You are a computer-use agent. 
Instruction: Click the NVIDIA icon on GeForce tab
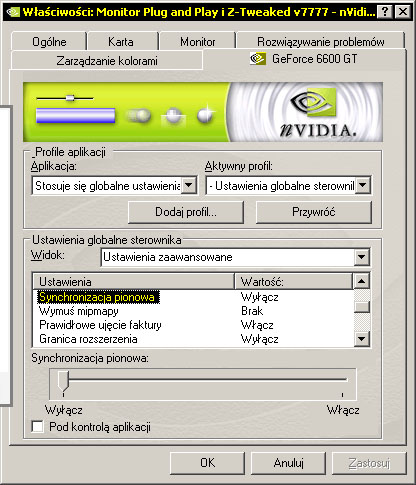tap(258, 59)
